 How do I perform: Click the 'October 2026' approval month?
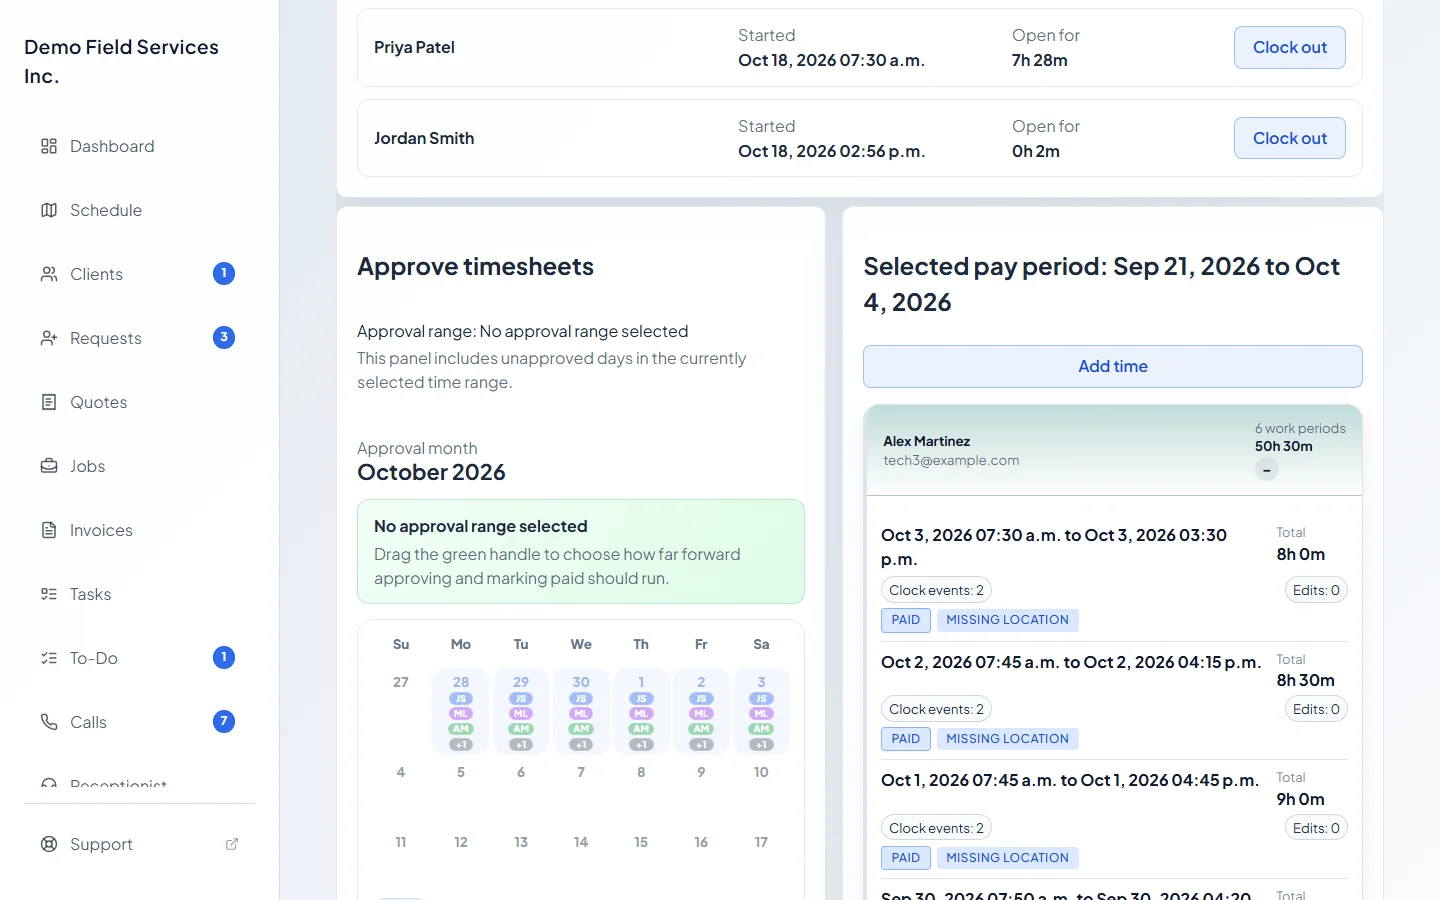(431, 472)
